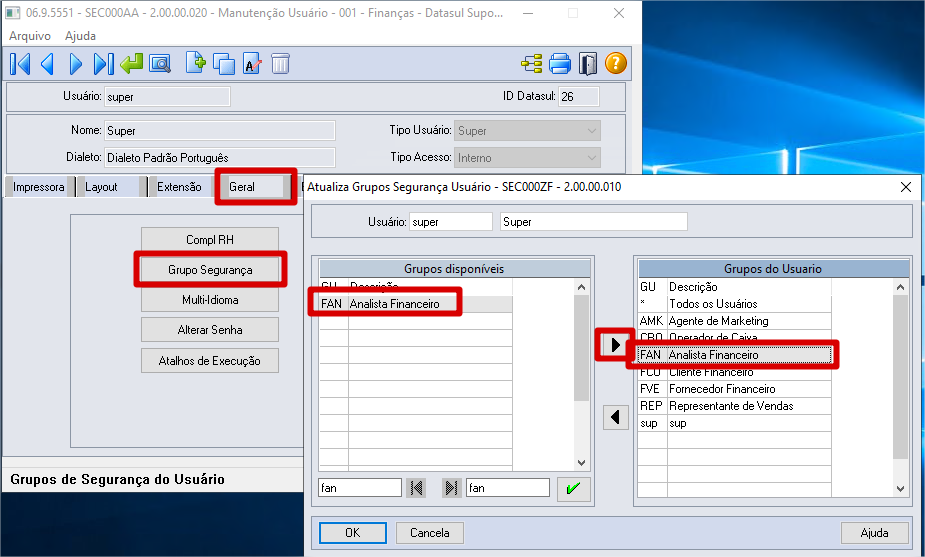This screenshot has height=557, width=925.
Task: Open Tipo Acesso dropdown
Action: click(x=527, y=158)
